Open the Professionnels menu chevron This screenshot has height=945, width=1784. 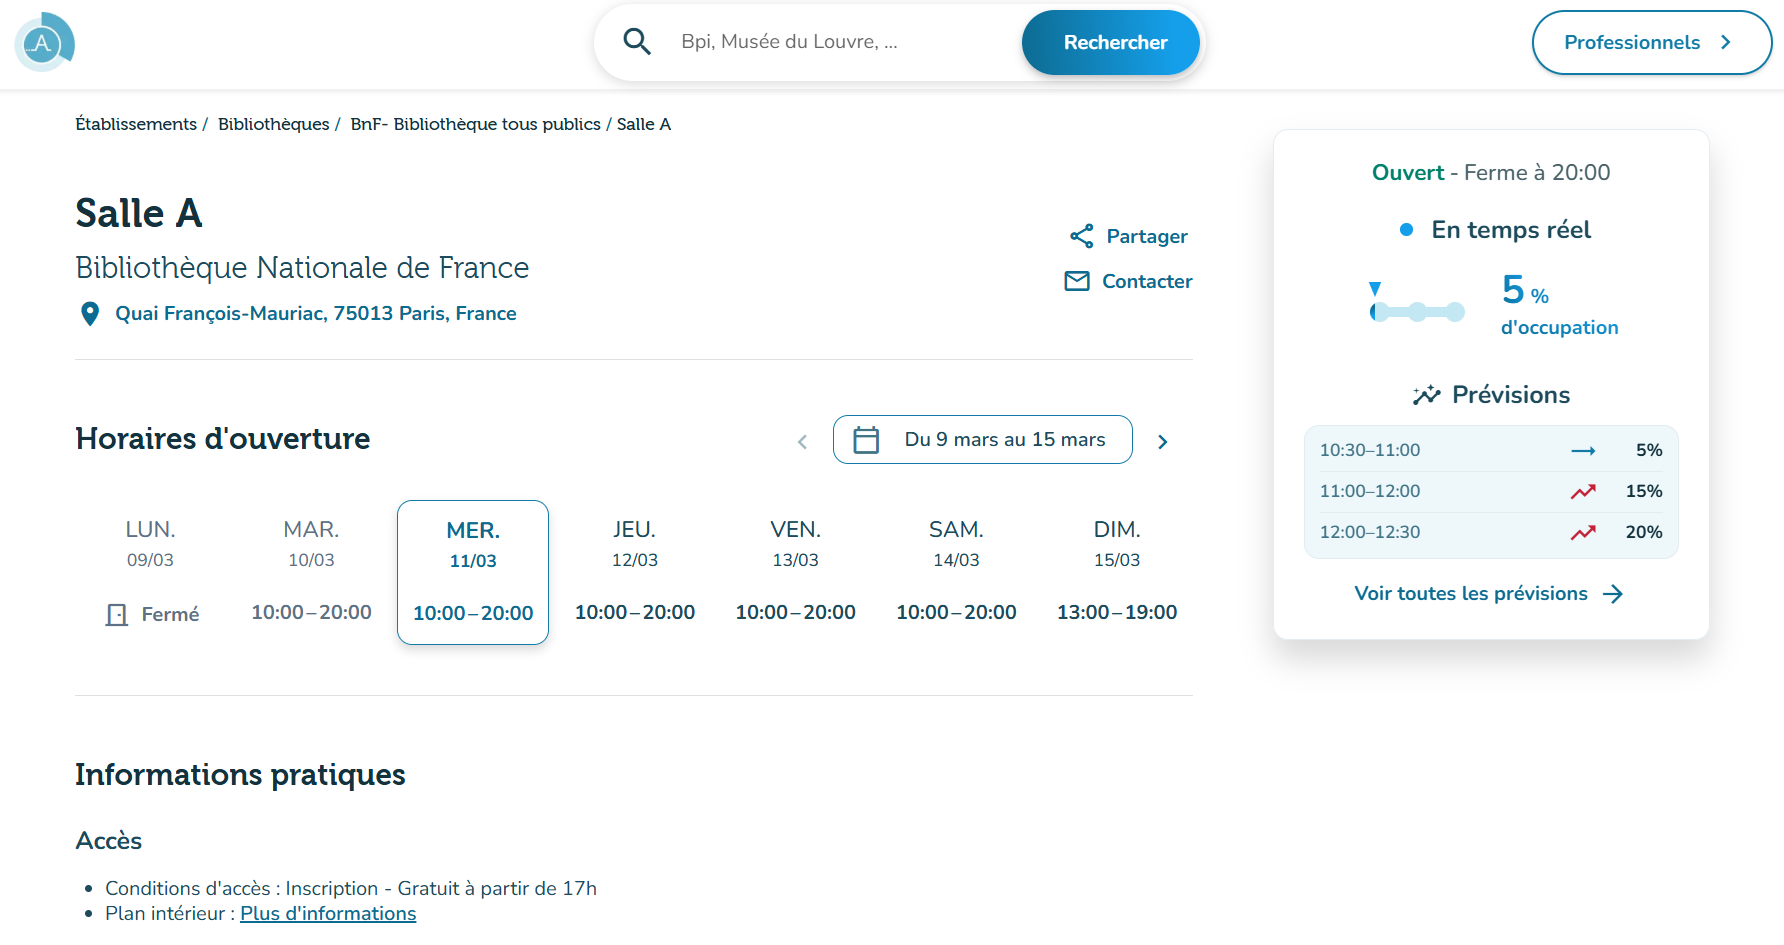(x=1726, y=42)
